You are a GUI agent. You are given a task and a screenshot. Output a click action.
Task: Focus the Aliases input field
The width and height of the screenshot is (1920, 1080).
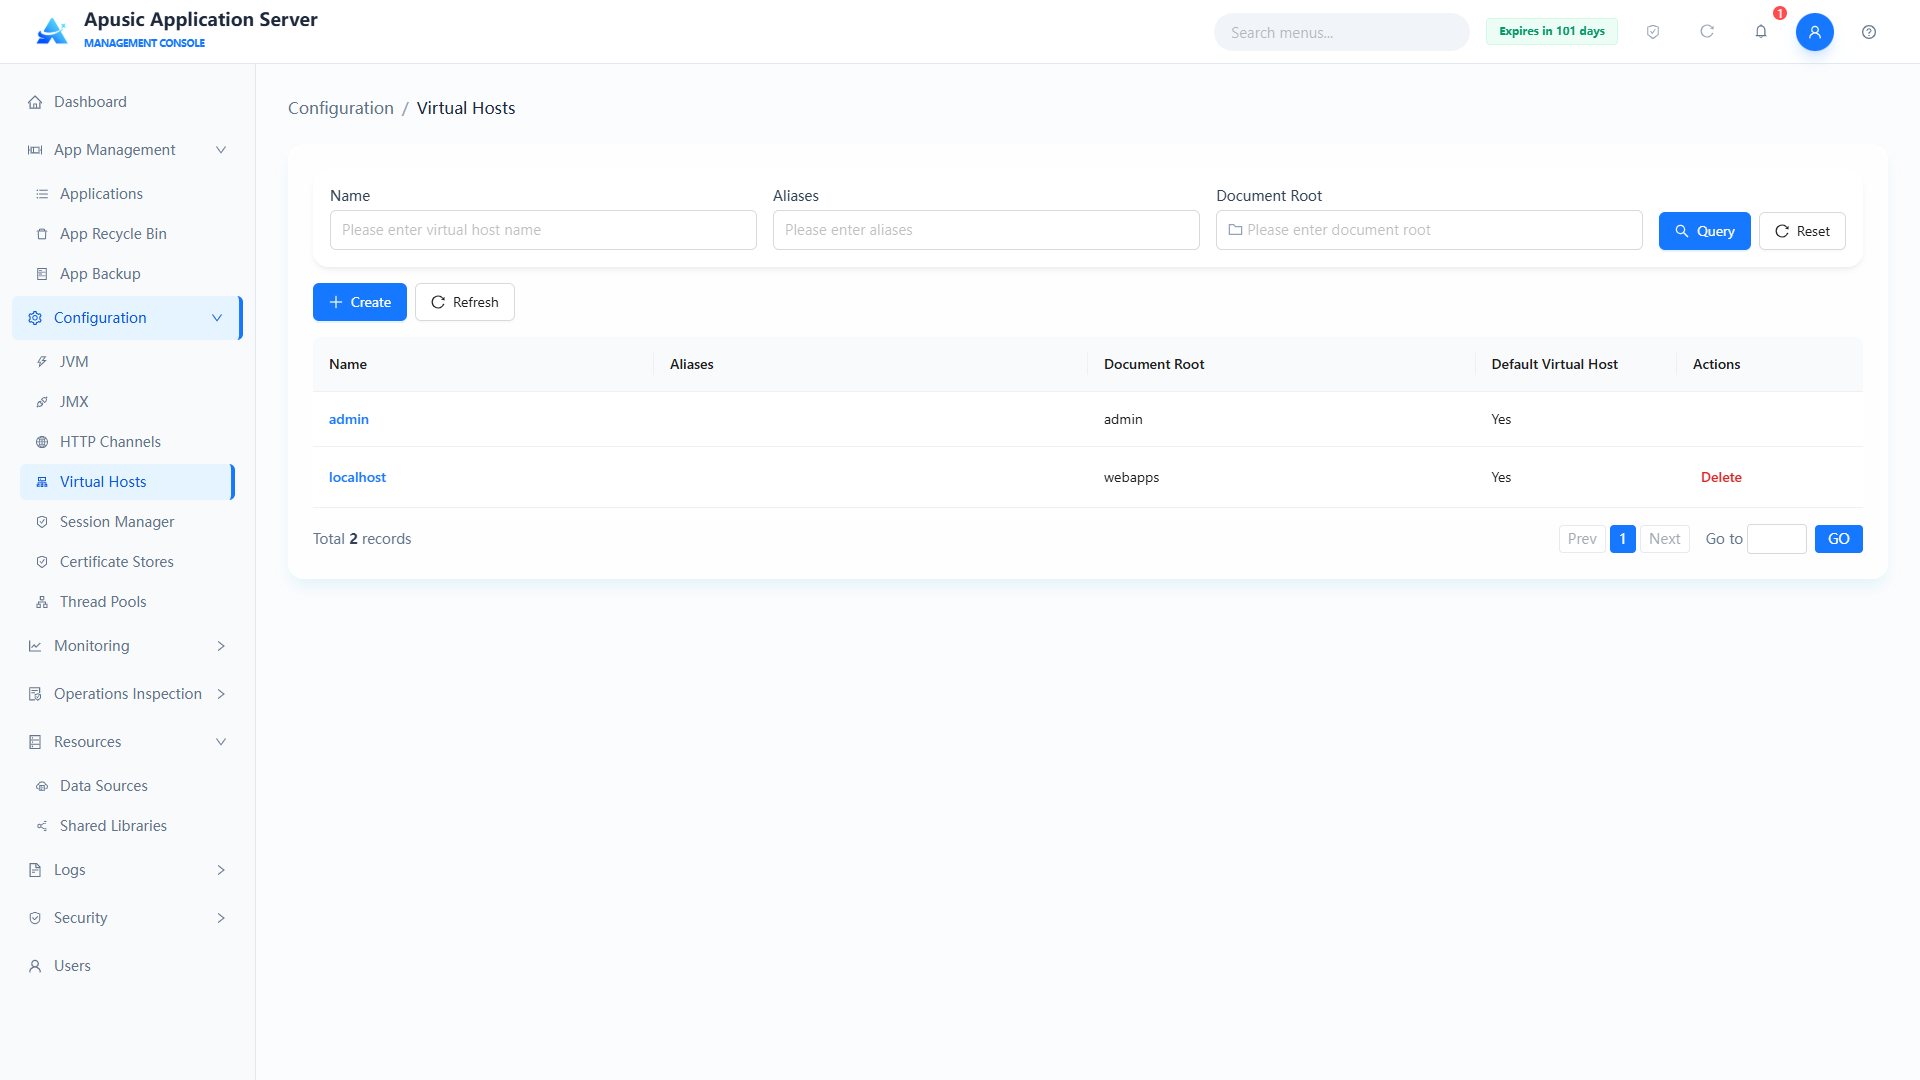pos(986,230)
